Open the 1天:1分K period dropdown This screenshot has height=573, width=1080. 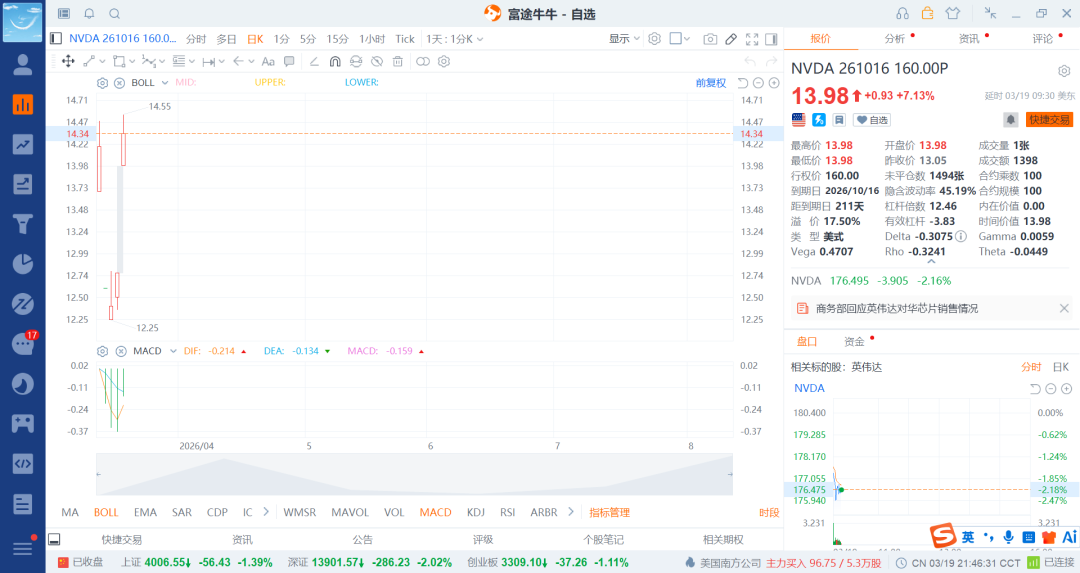pos(455,39)
